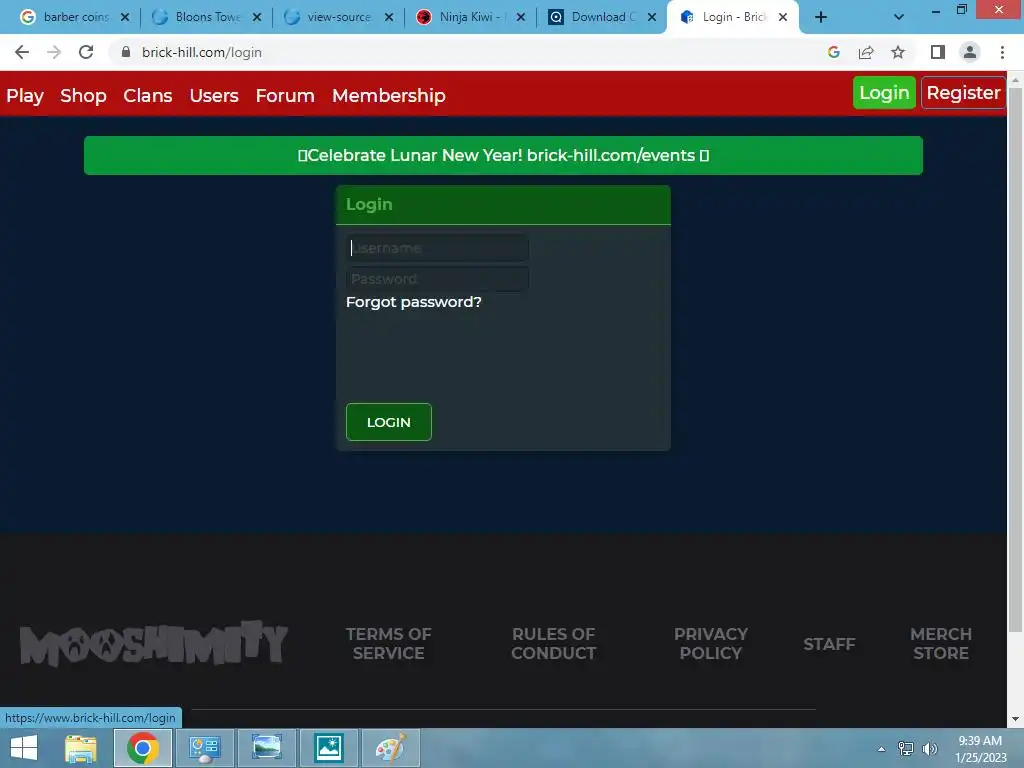Open the Control Panel taskbar icon
This screenshot has width=1024, height=768.
tap(204, 748)
